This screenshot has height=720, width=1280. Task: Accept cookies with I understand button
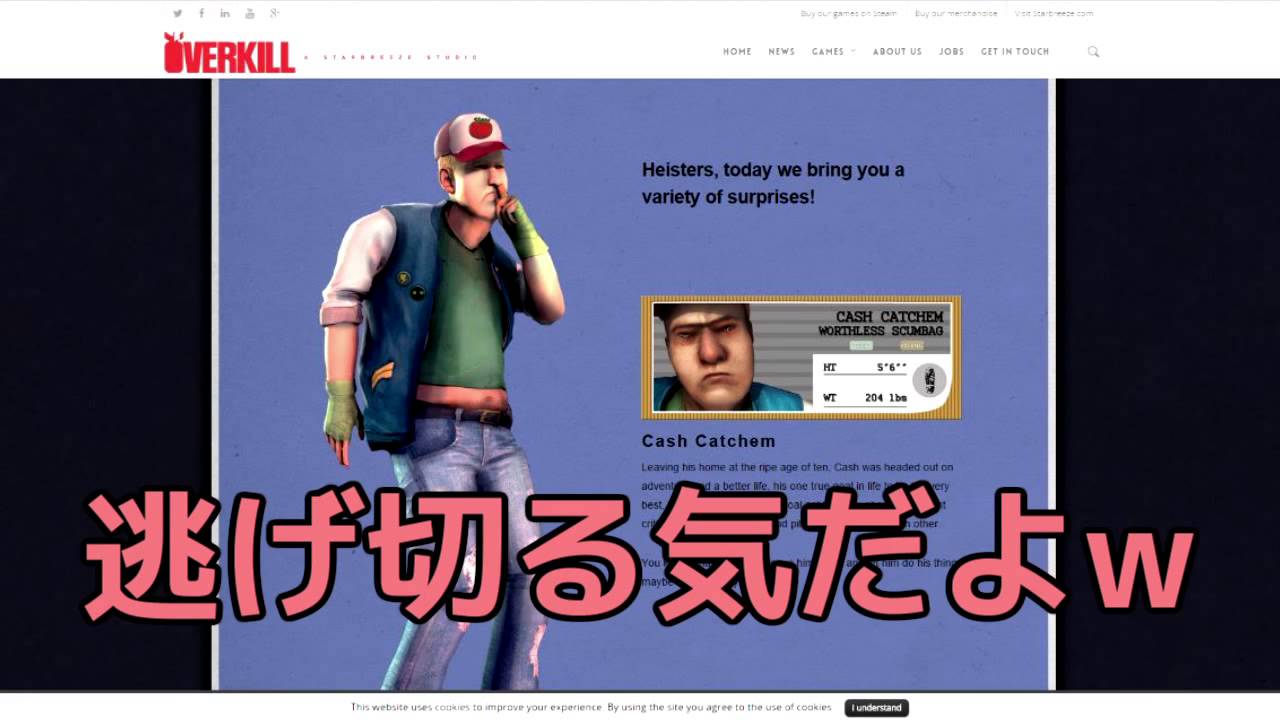coord(876,708)
